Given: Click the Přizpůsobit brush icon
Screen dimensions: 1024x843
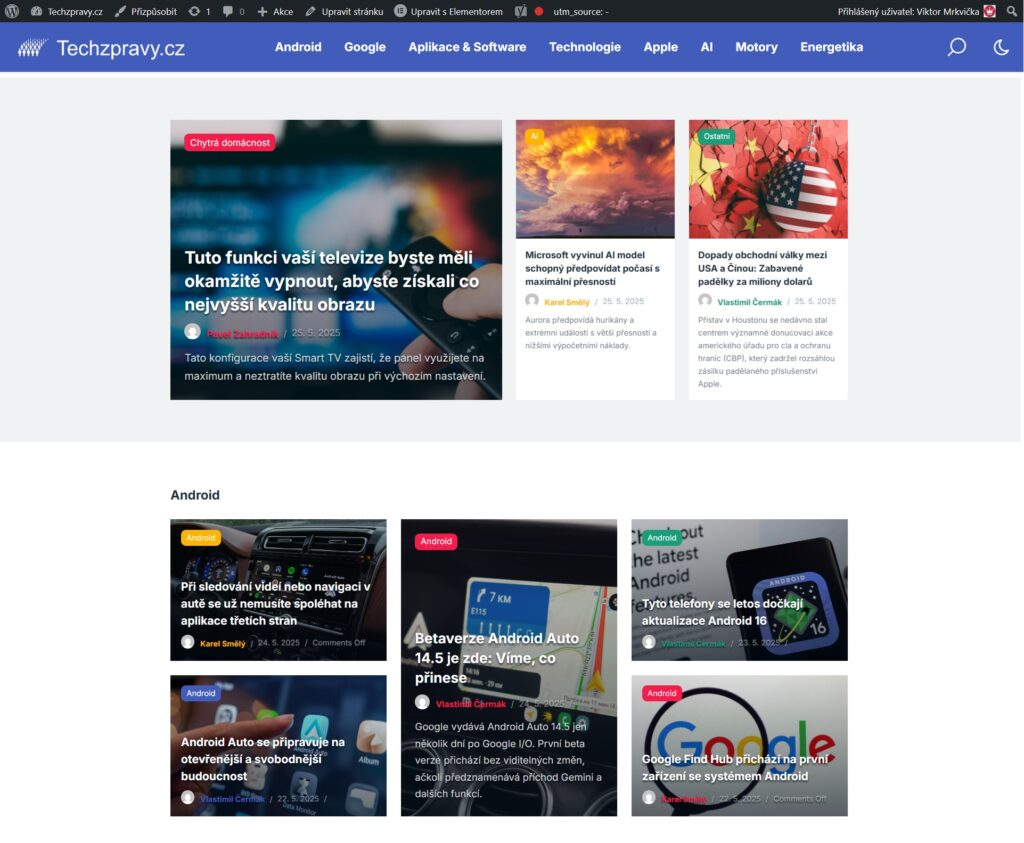Looking at the screenshot, I should click(120, 11).
